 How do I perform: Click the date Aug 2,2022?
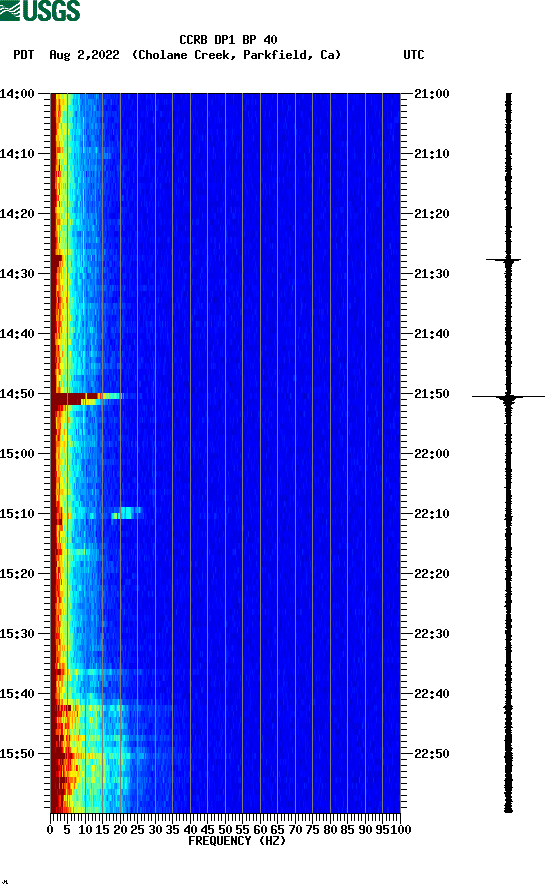click(84, 55)
